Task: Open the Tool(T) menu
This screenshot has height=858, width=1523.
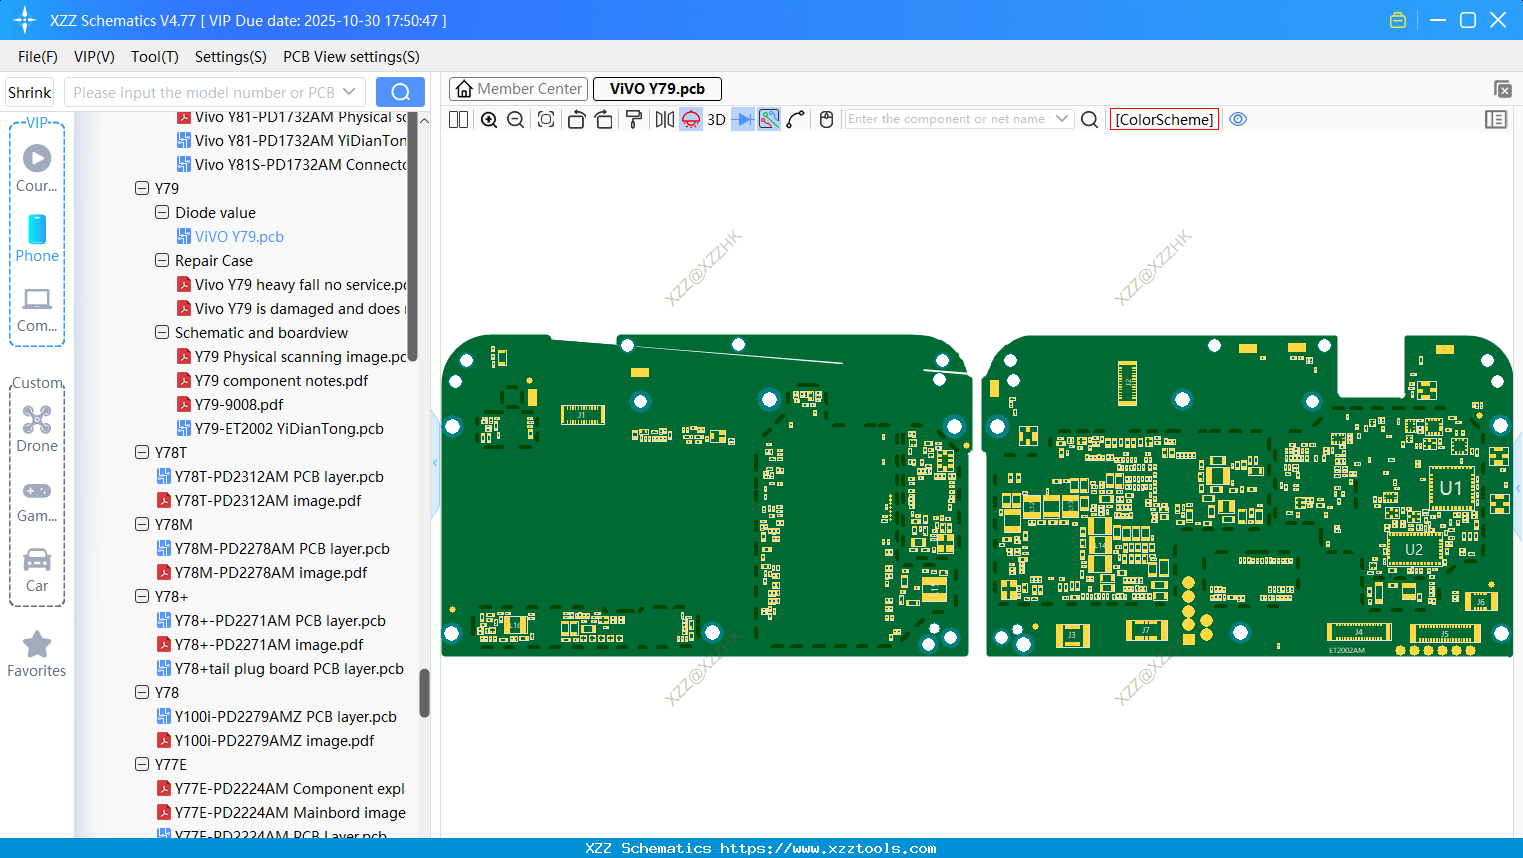Action: click(155, 57)
